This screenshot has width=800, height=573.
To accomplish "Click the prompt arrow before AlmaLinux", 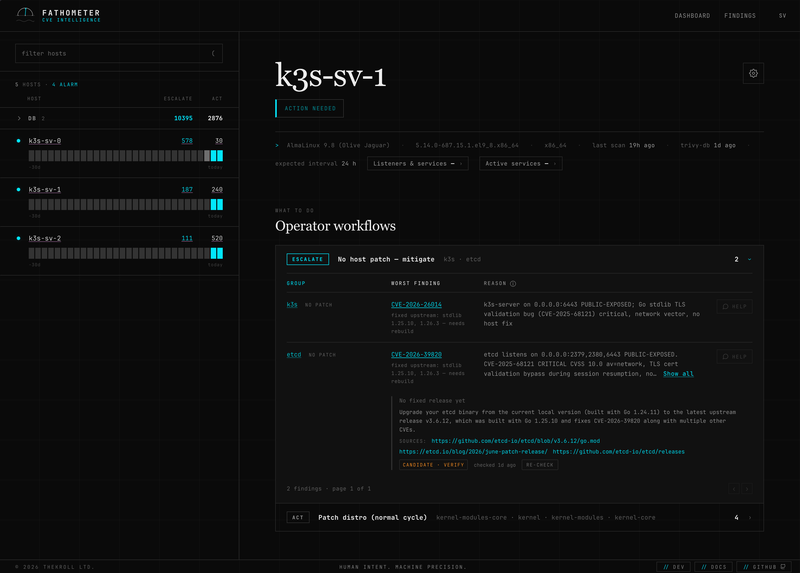I will (277, 145).
